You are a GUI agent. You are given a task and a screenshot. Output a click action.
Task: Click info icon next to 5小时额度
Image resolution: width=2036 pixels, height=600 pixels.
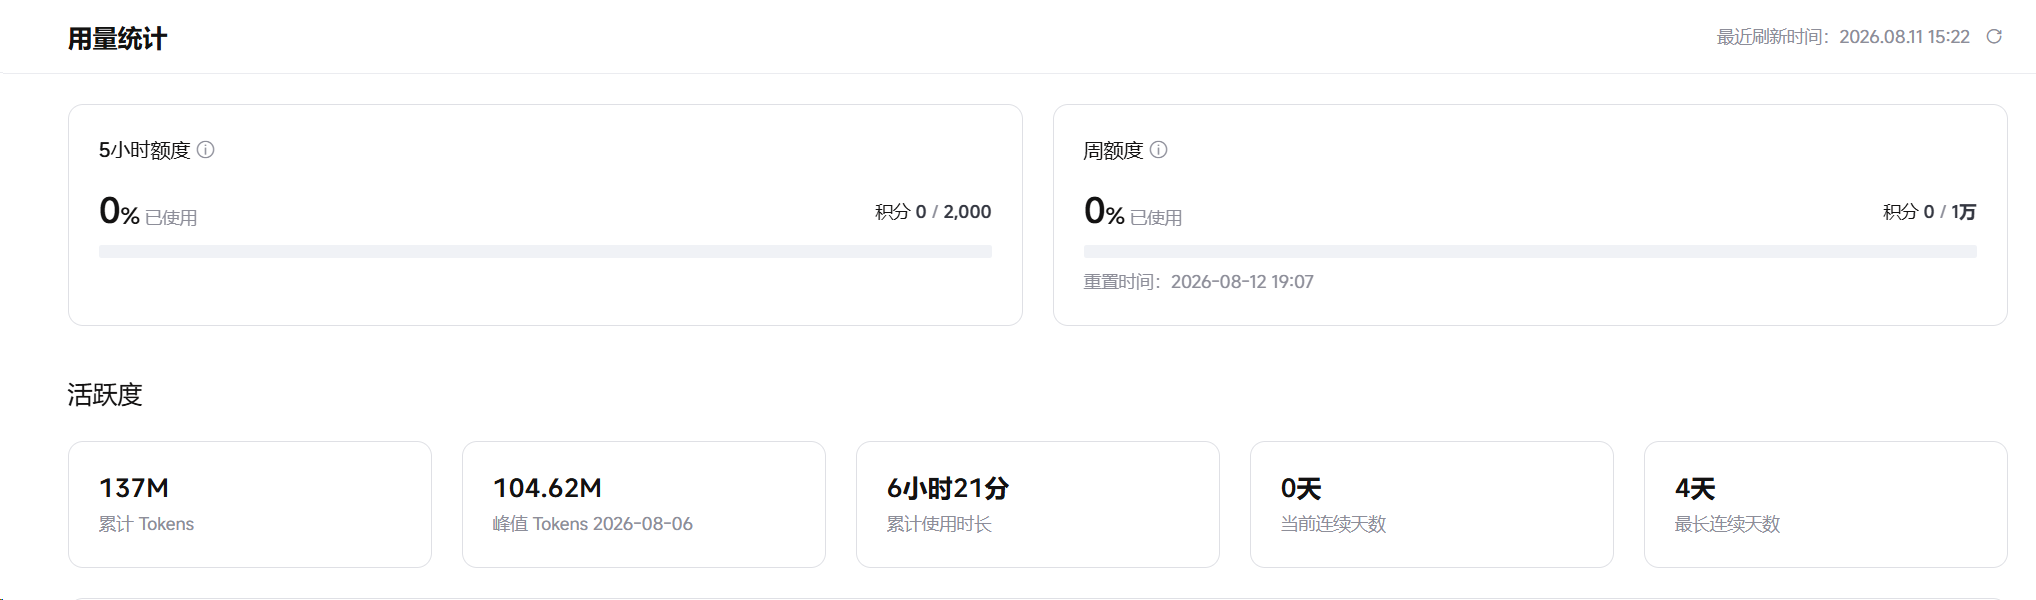pos(206,150)
